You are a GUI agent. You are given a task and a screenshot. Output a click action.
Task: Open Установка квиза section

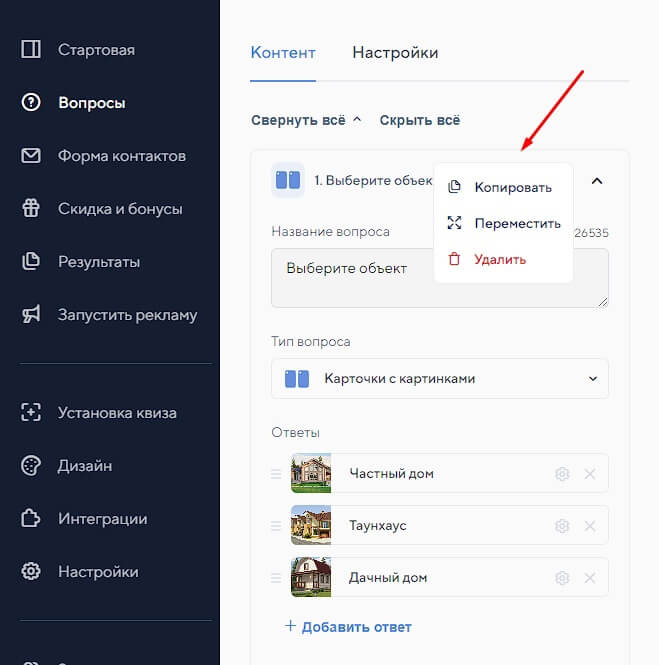(117, 413)
